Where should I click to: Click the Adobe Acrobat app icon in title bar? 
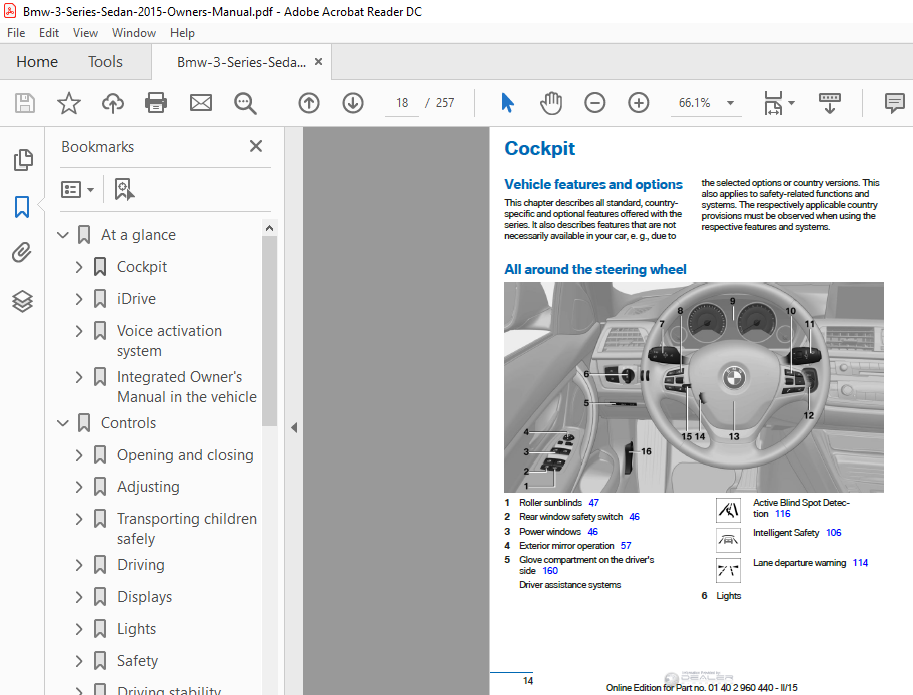point(10,11)
